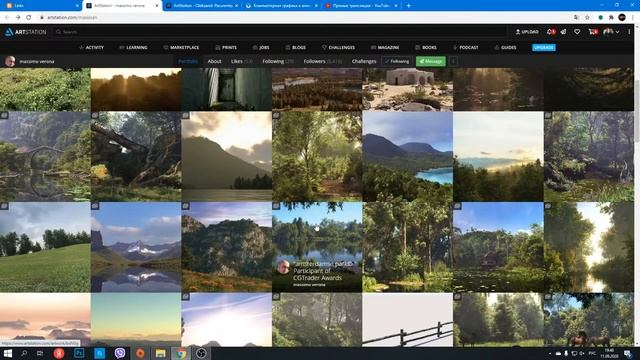Click the green Message button
Image resolution: width=640 pixels, height=360 pixels.
[431, 61]
